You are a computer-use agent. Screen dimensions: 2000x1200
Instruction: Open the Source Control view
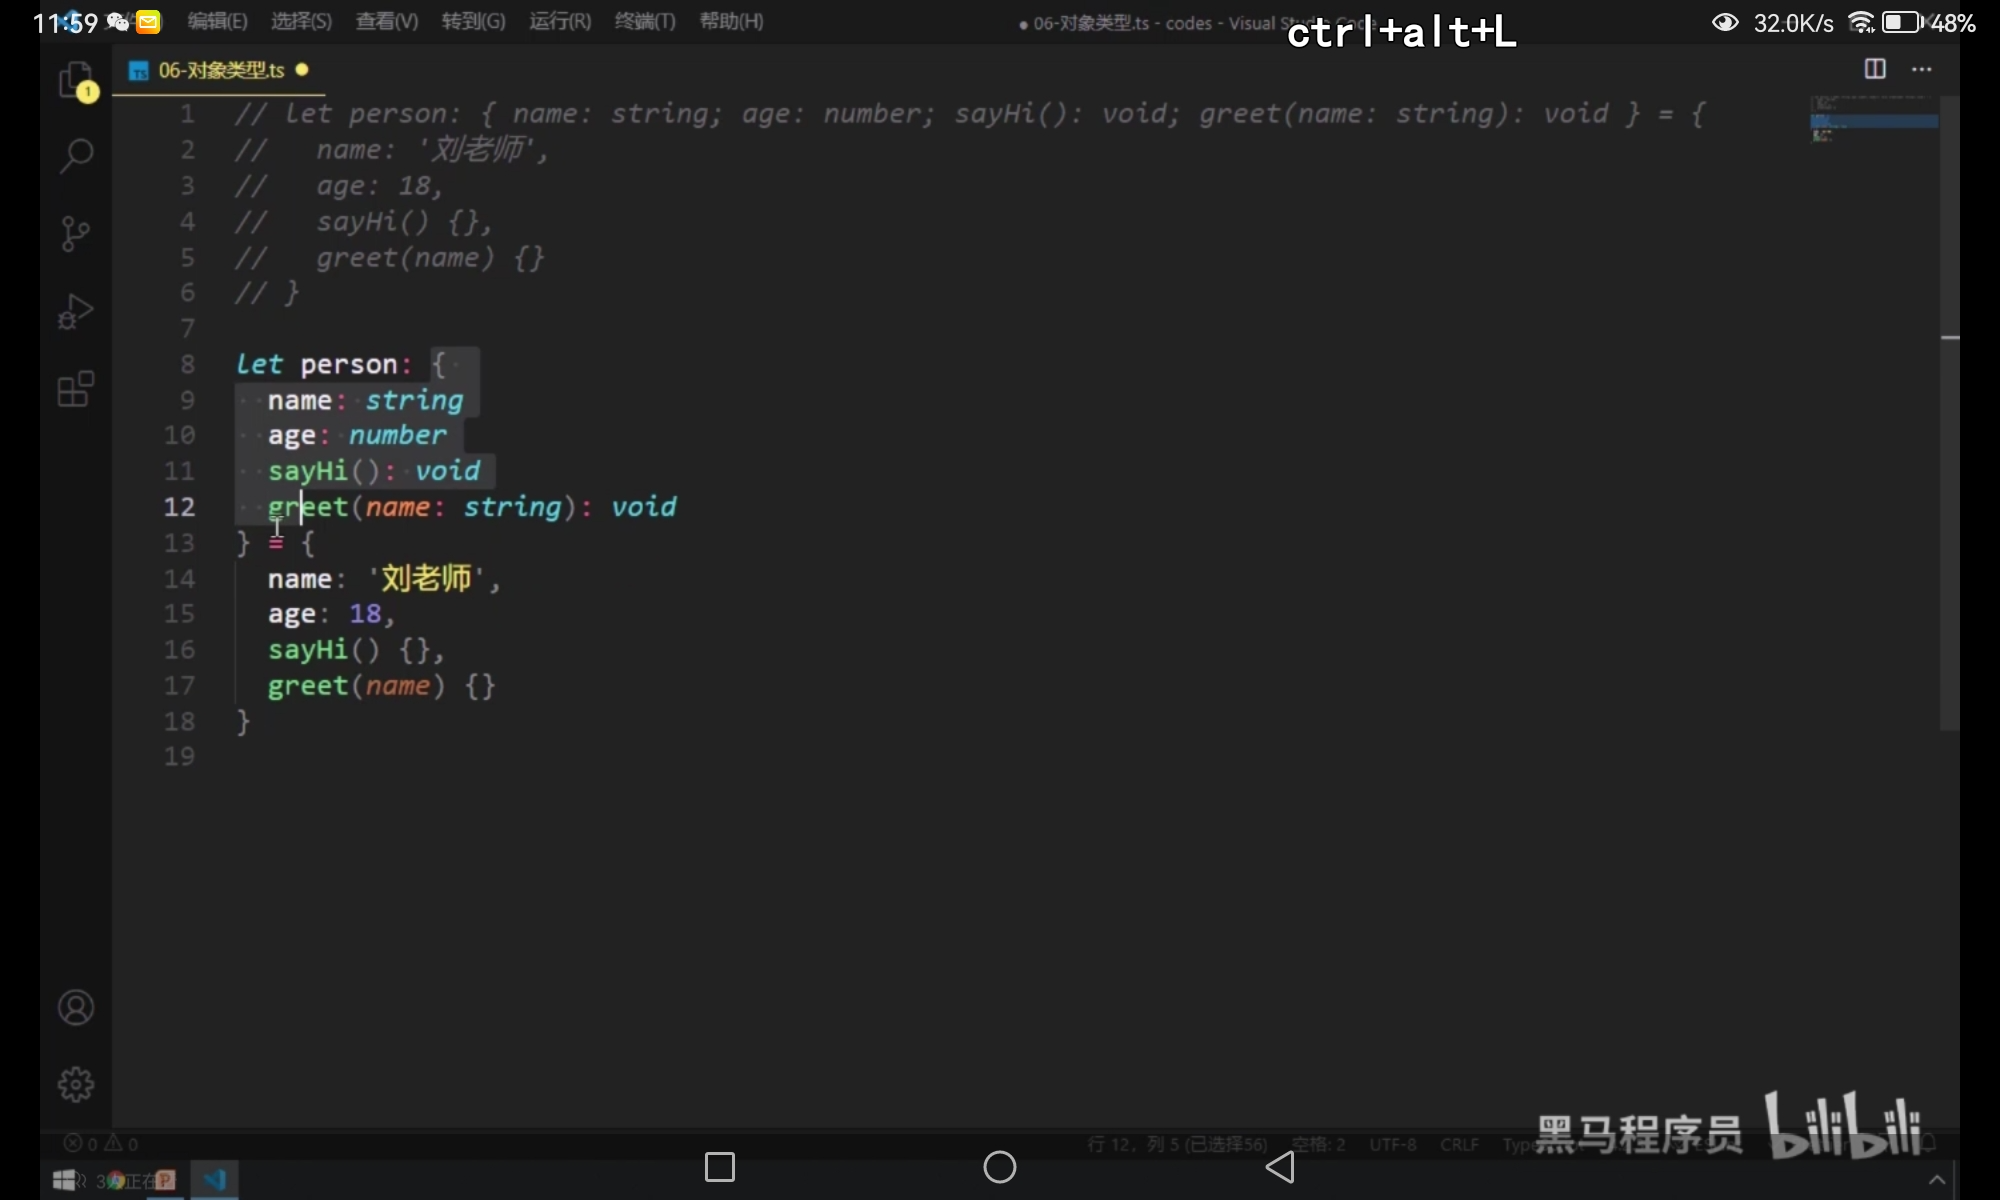(x=76, y=234)
